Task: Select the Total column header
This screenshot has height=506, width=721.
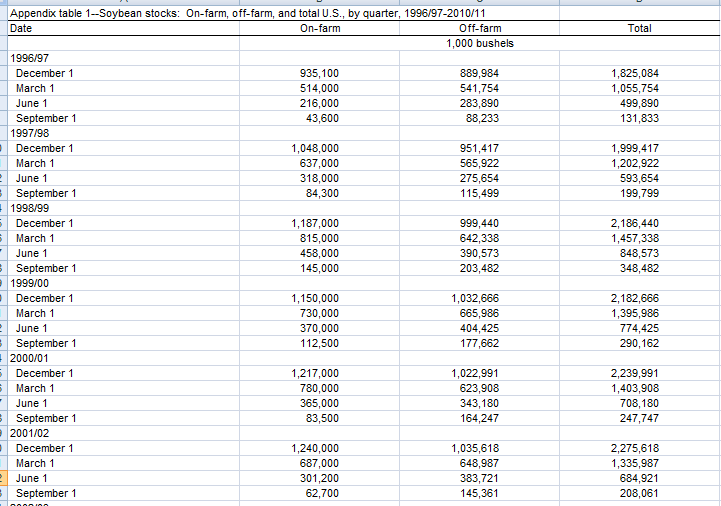Action: (x=639, y=28)
